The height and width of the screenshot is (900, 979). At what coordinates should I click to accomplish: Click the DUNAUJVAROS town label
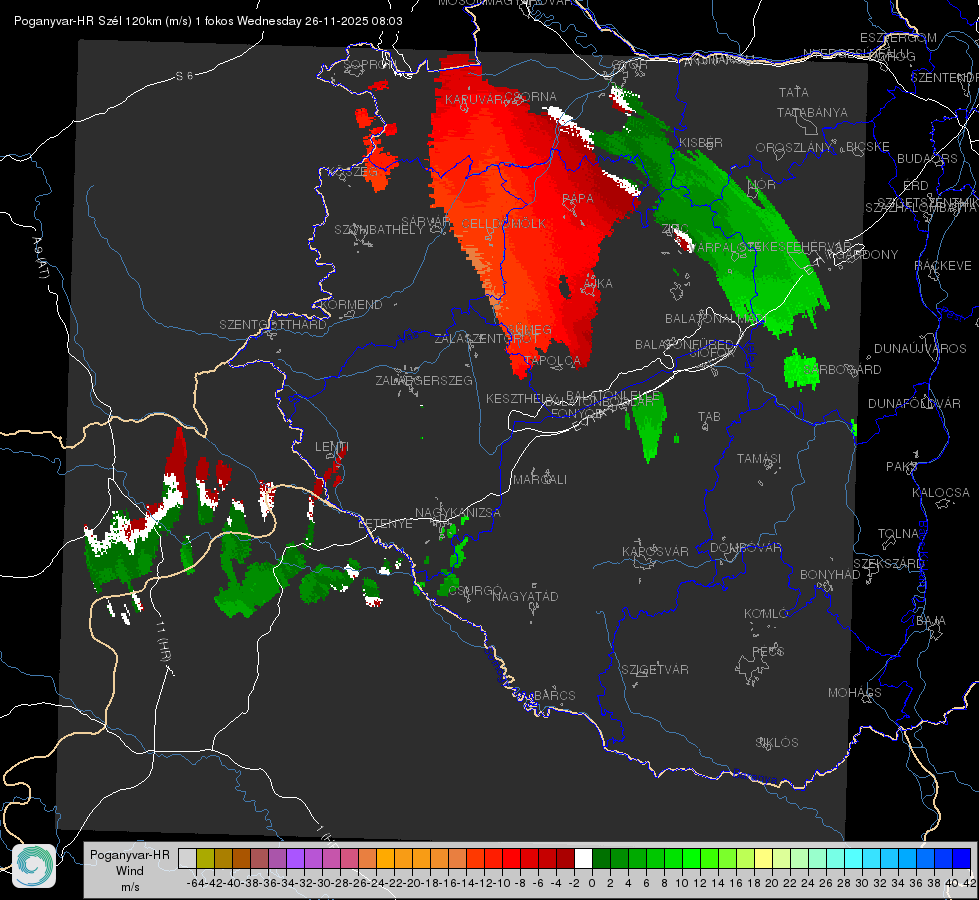[x=920, y=349]
